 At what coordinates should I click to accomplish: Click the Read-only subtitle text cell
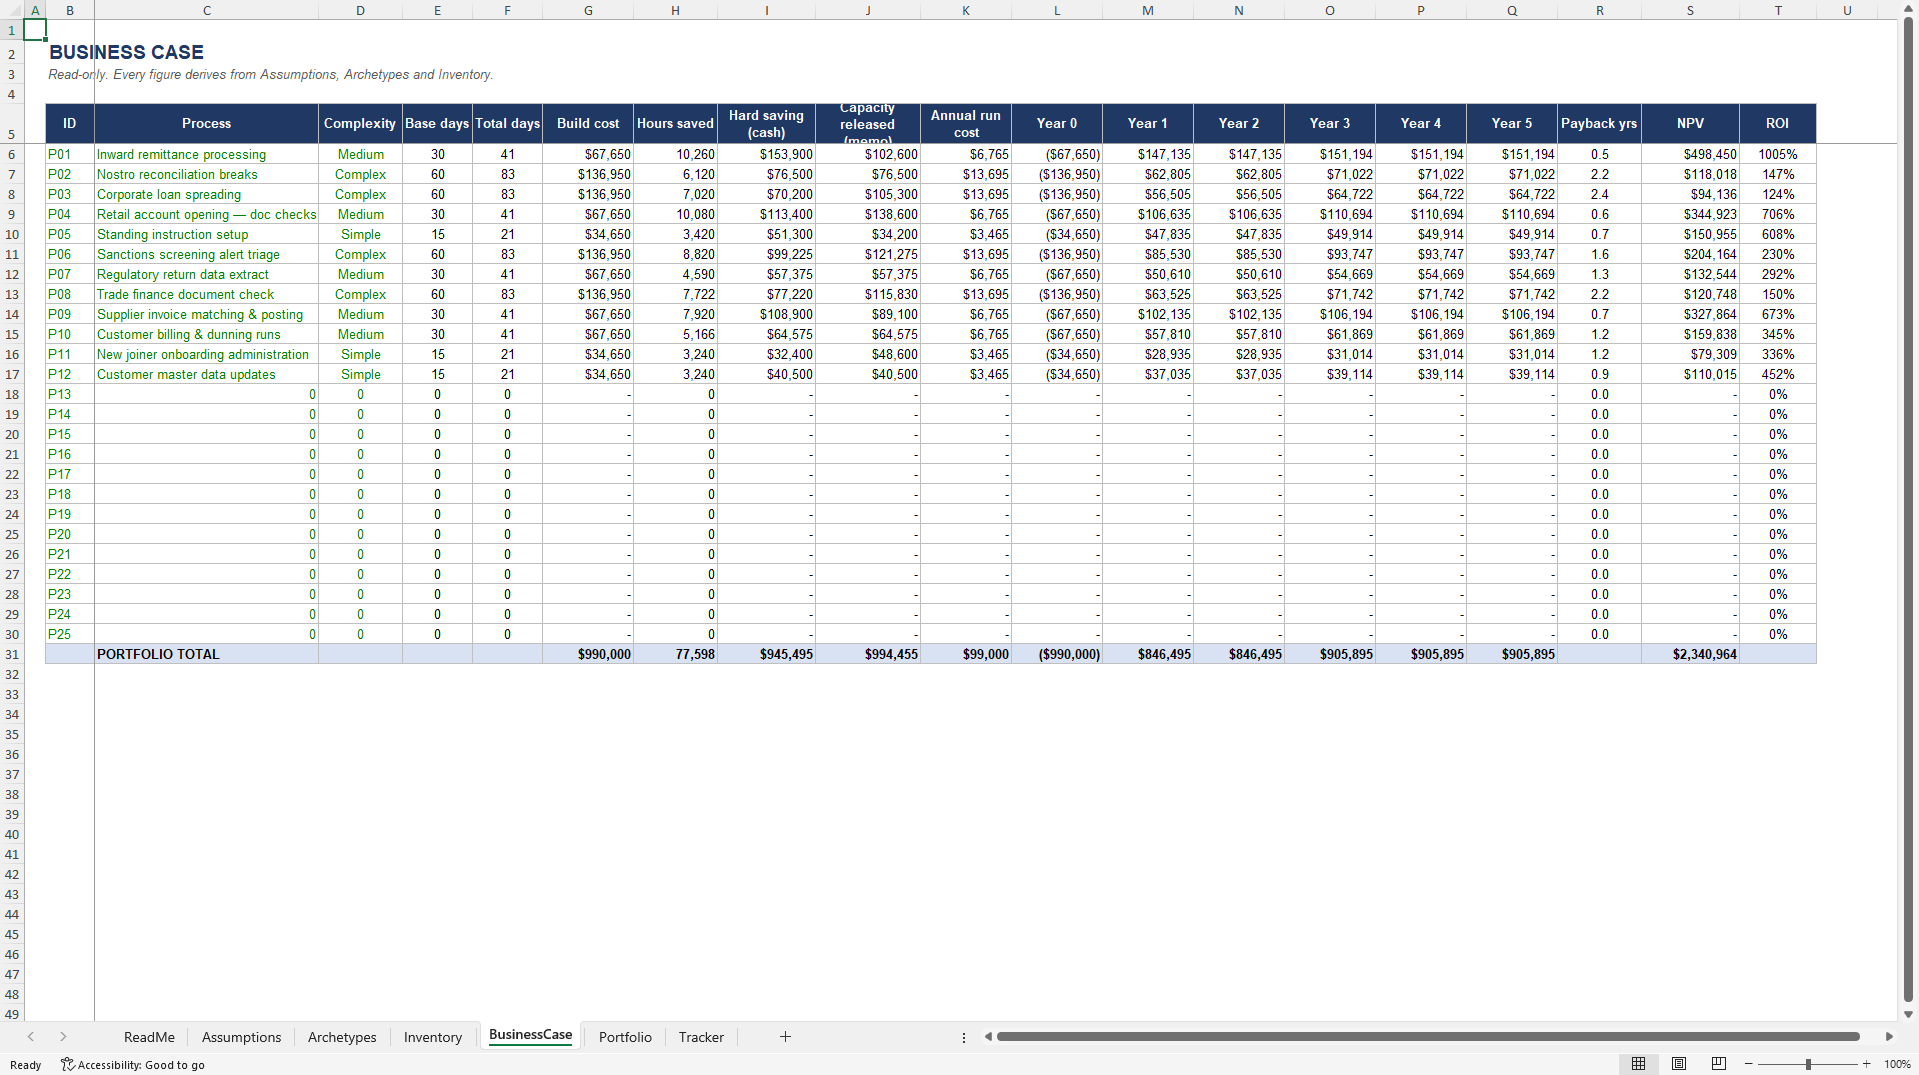pyautogui.click(x=271, y=75)
